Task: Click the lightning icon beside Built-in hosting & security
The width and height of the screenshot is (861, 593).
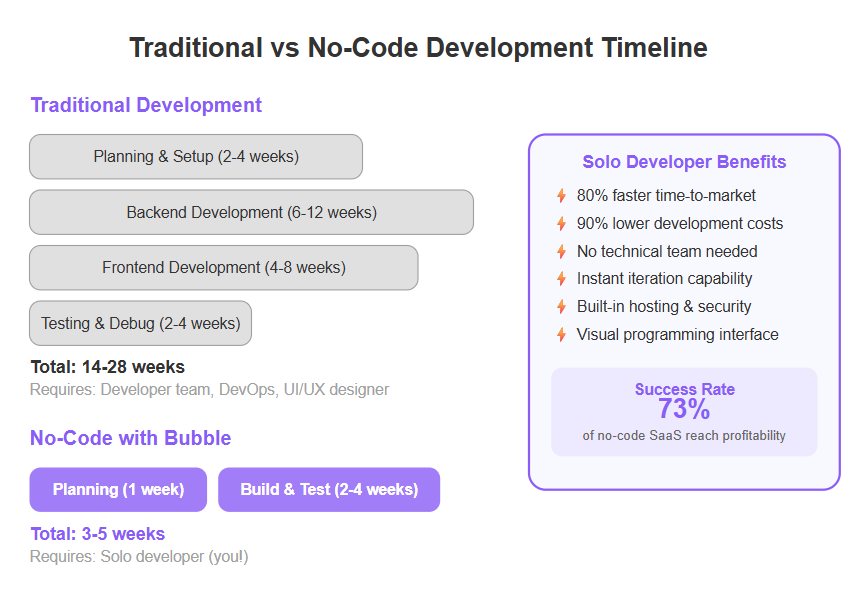Action: (561, 306)
